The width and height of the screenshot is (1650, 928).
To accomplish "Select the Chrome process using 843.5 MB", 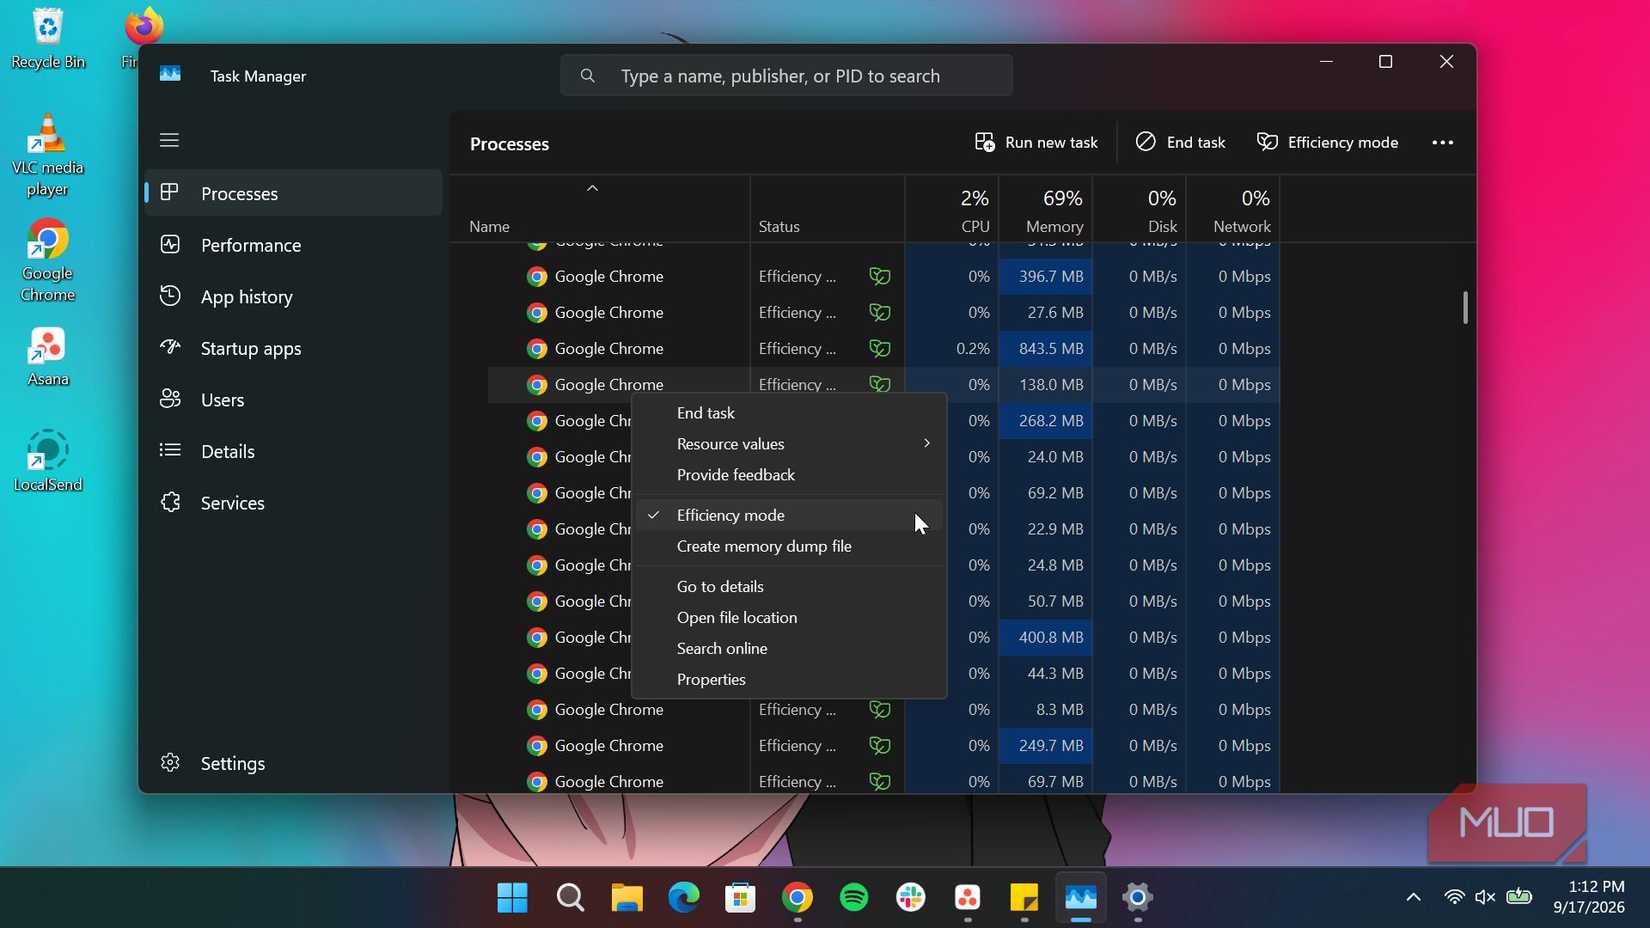I will (x=883, y=348).
